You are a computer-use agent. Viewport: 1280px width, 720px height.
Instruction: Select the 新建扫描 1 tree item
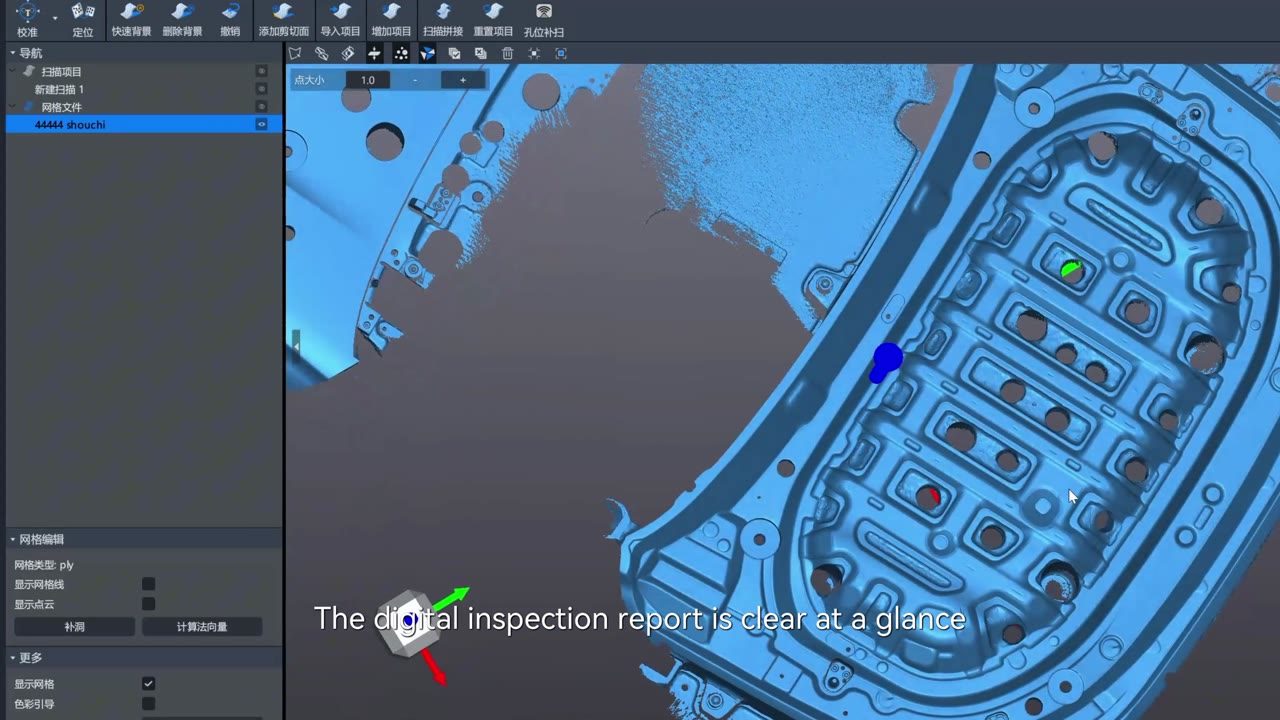[59, 90]
